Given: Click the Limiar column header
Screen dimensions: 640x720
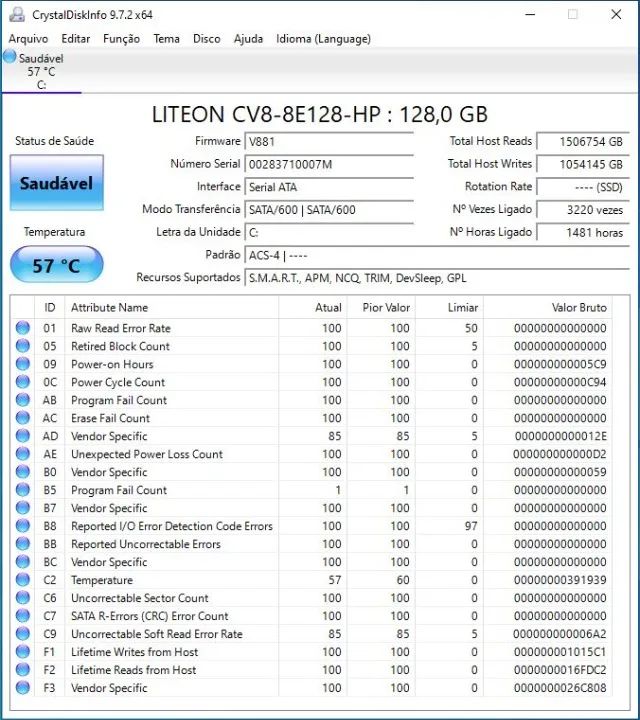Looking at the screenshot, I should 449,307.
